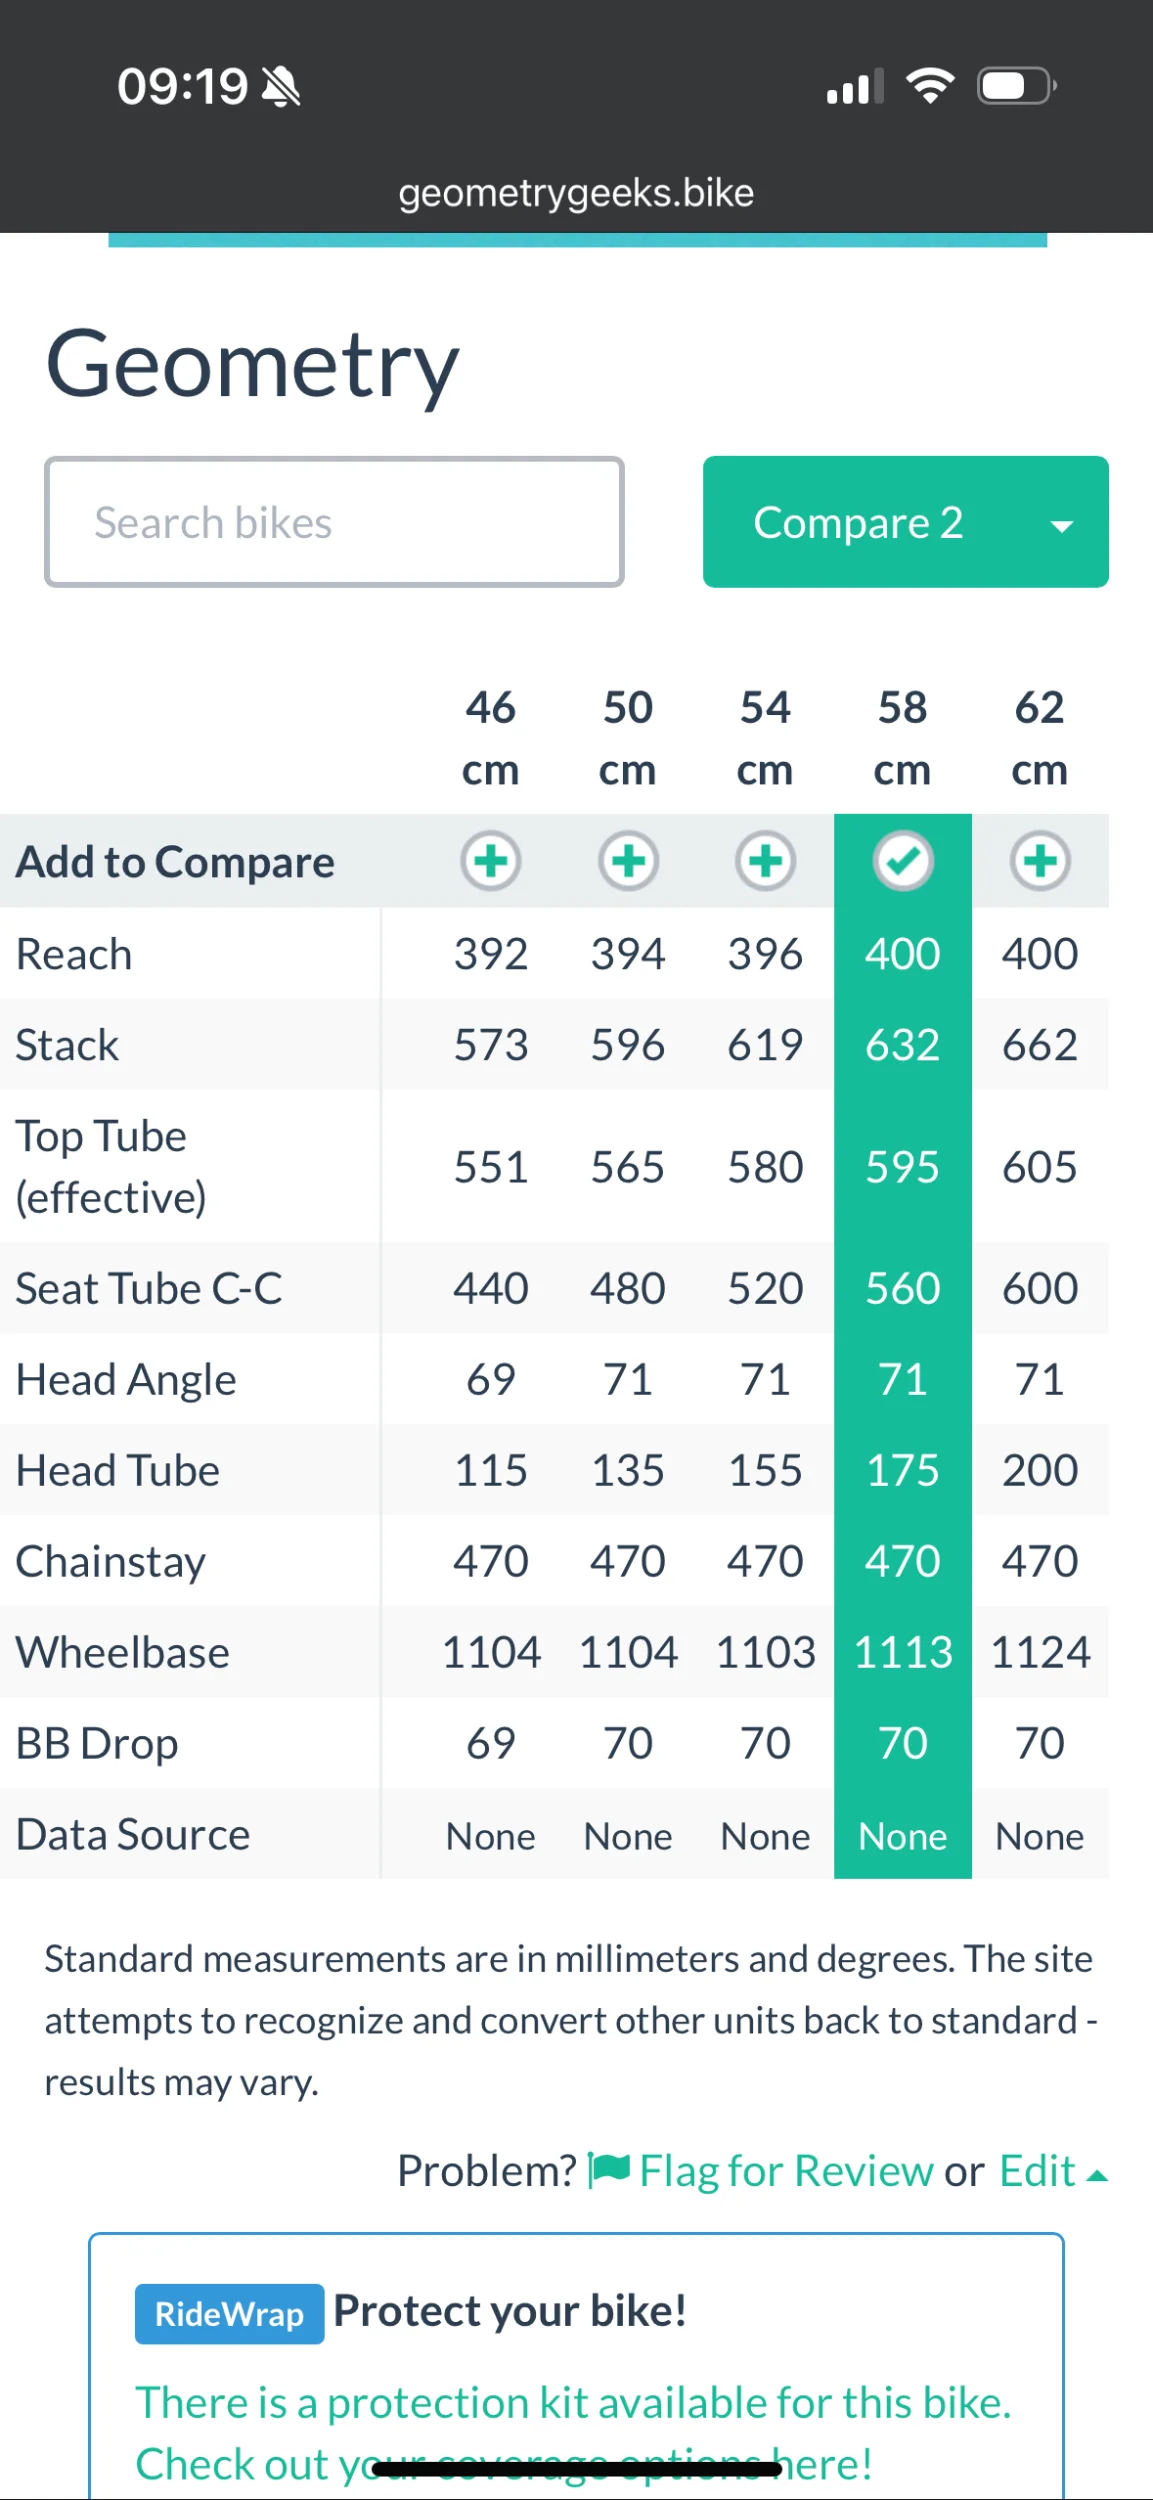Screen dimensions: 1153x2500
Task: Click into the Search bikes field
Action: click(x=334, y=522)
